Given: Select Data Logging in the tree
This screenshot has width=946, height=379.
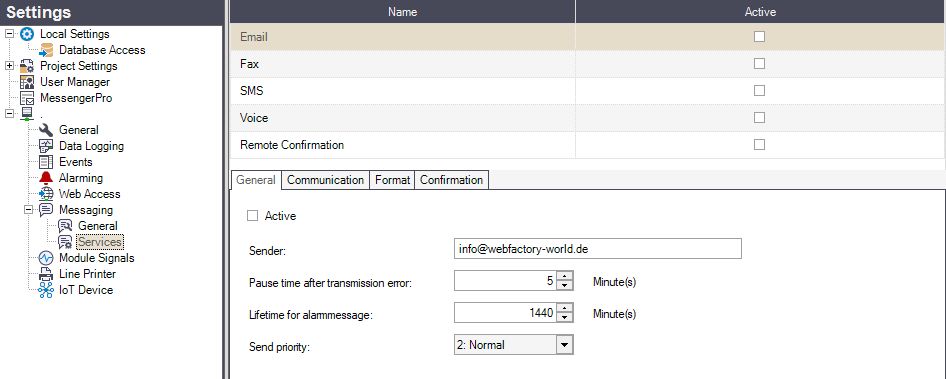Looking at the screenshot, I should tap(91, 146).
